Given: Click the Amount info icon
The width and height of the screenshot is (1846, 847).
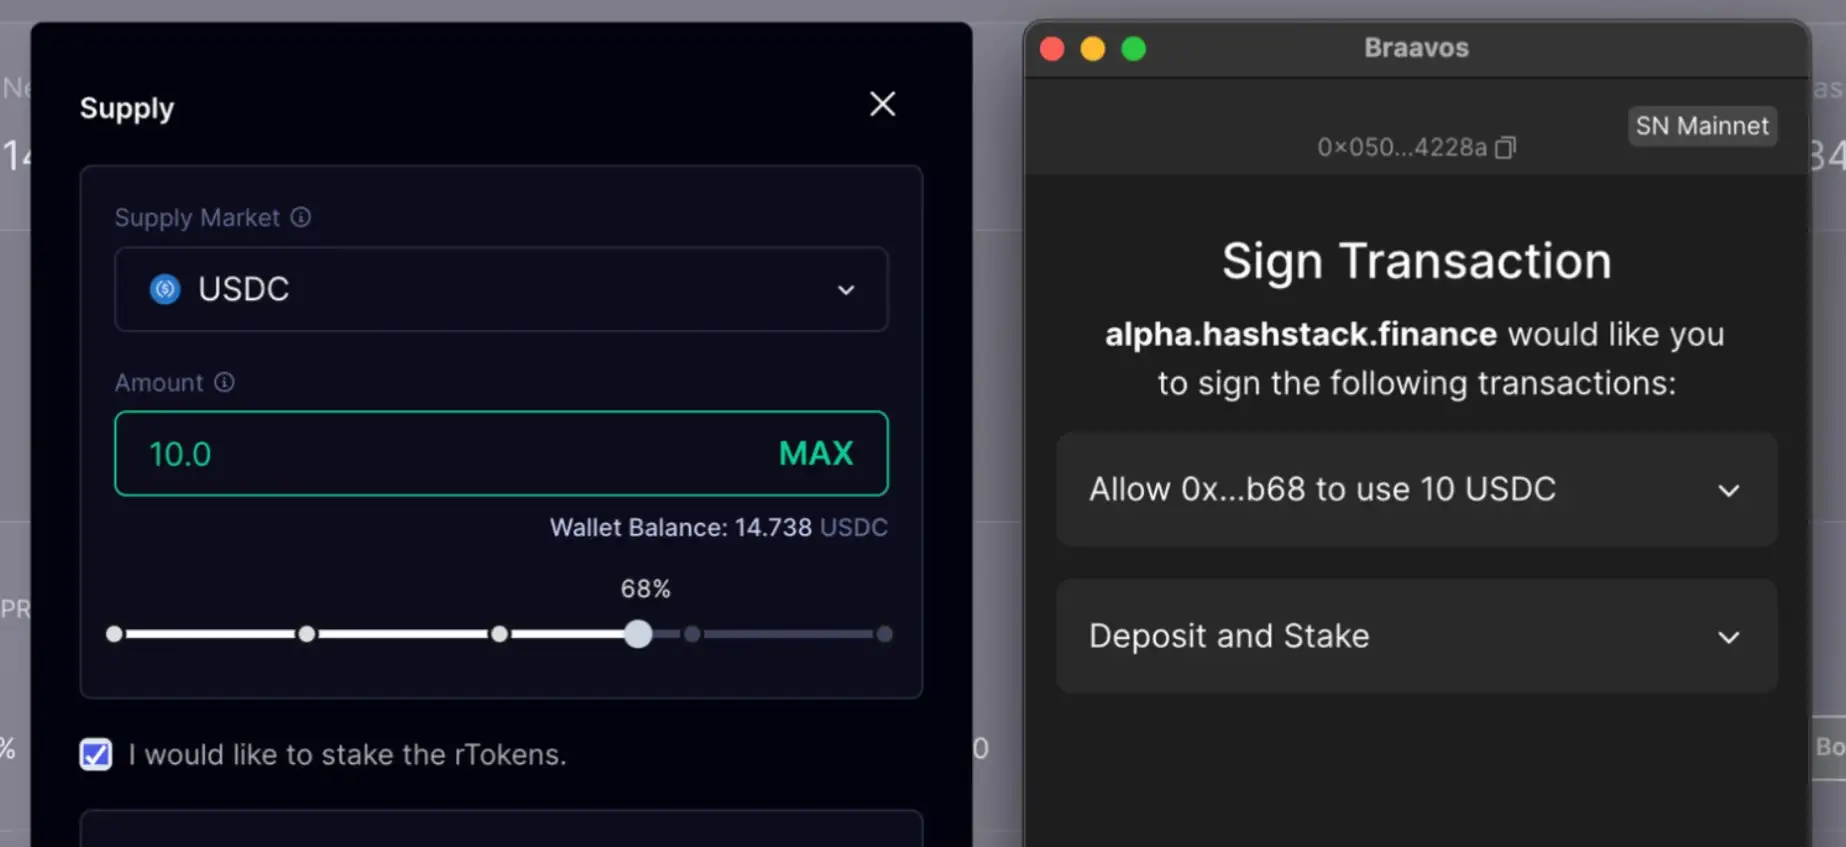Looking at the screenshot, I should (225, 382).
